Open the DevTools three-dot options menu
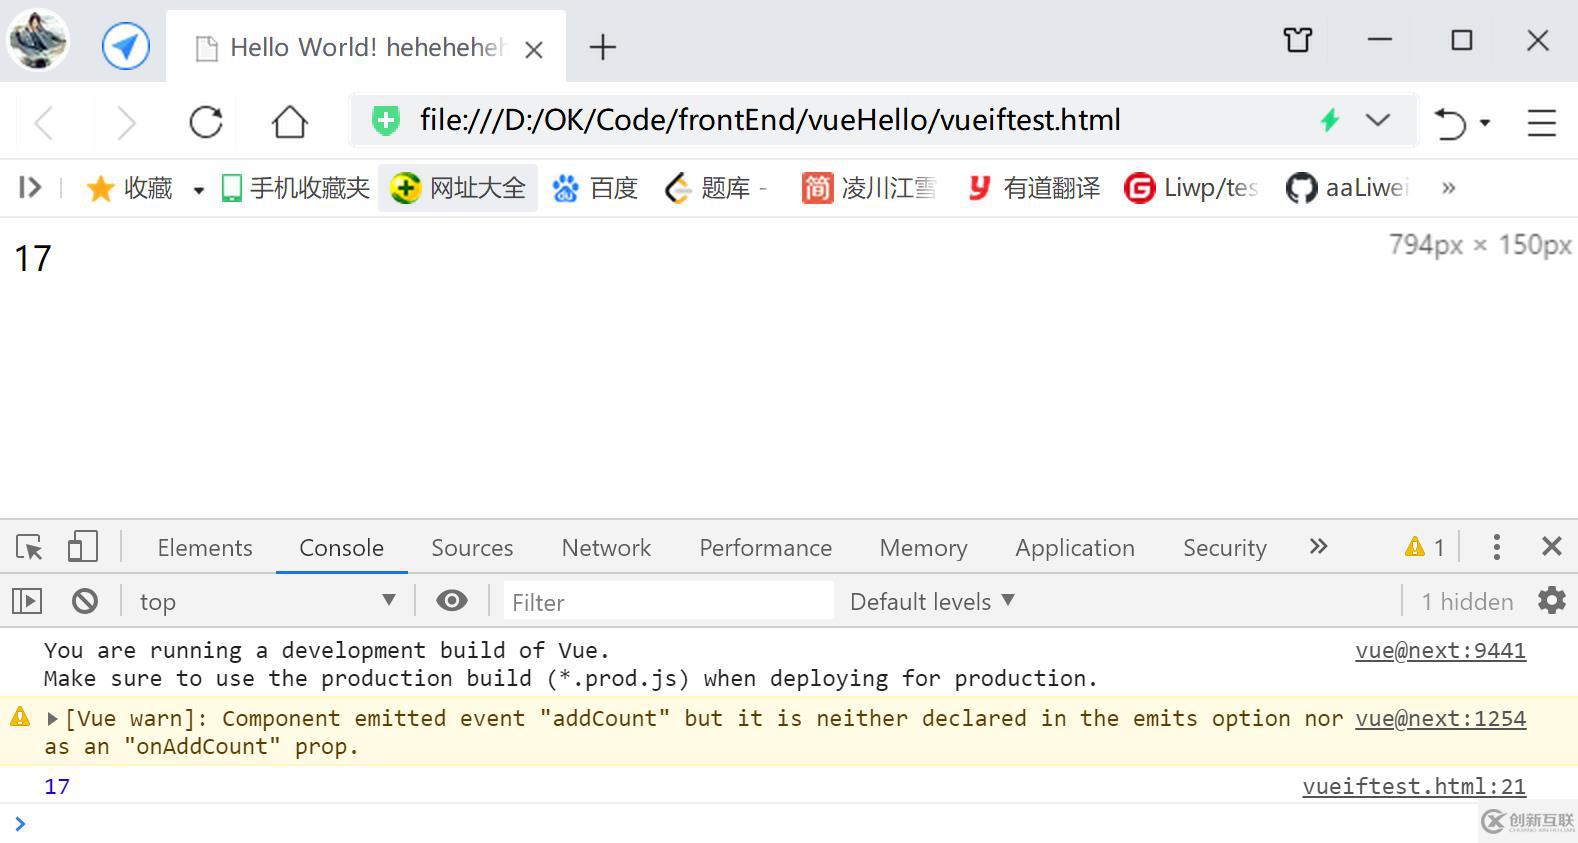This screenshot has width=1578, height=843. pos(1496,546)
